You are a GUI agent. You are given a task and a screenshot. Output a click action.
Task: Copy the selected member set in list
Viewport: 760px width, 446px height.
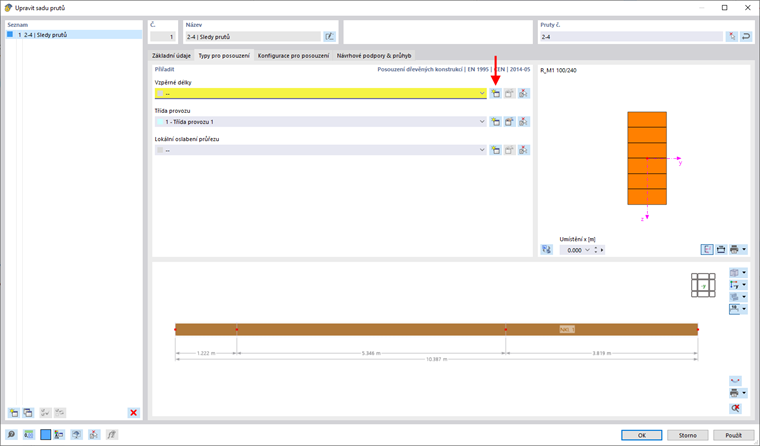coord(28,413)
